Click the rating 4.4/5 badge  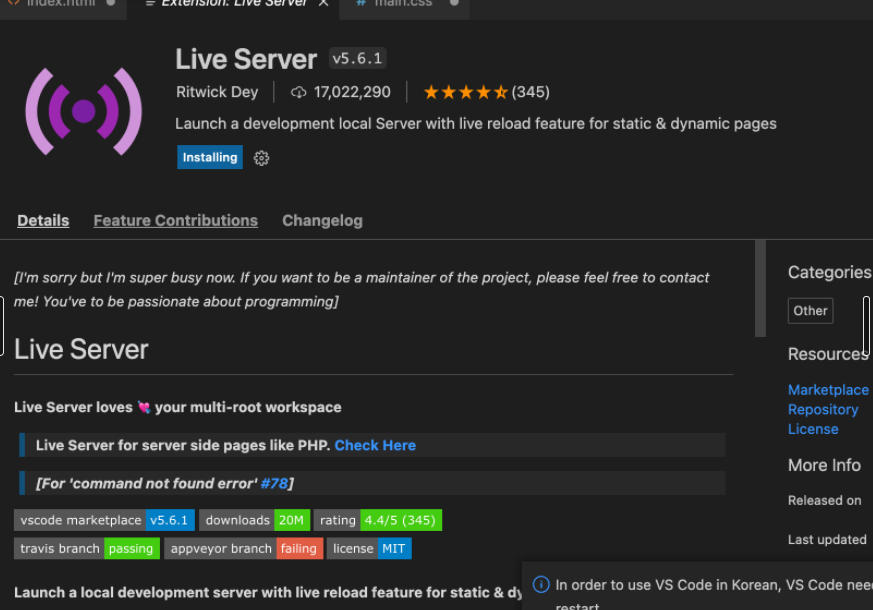coord(377,520)
